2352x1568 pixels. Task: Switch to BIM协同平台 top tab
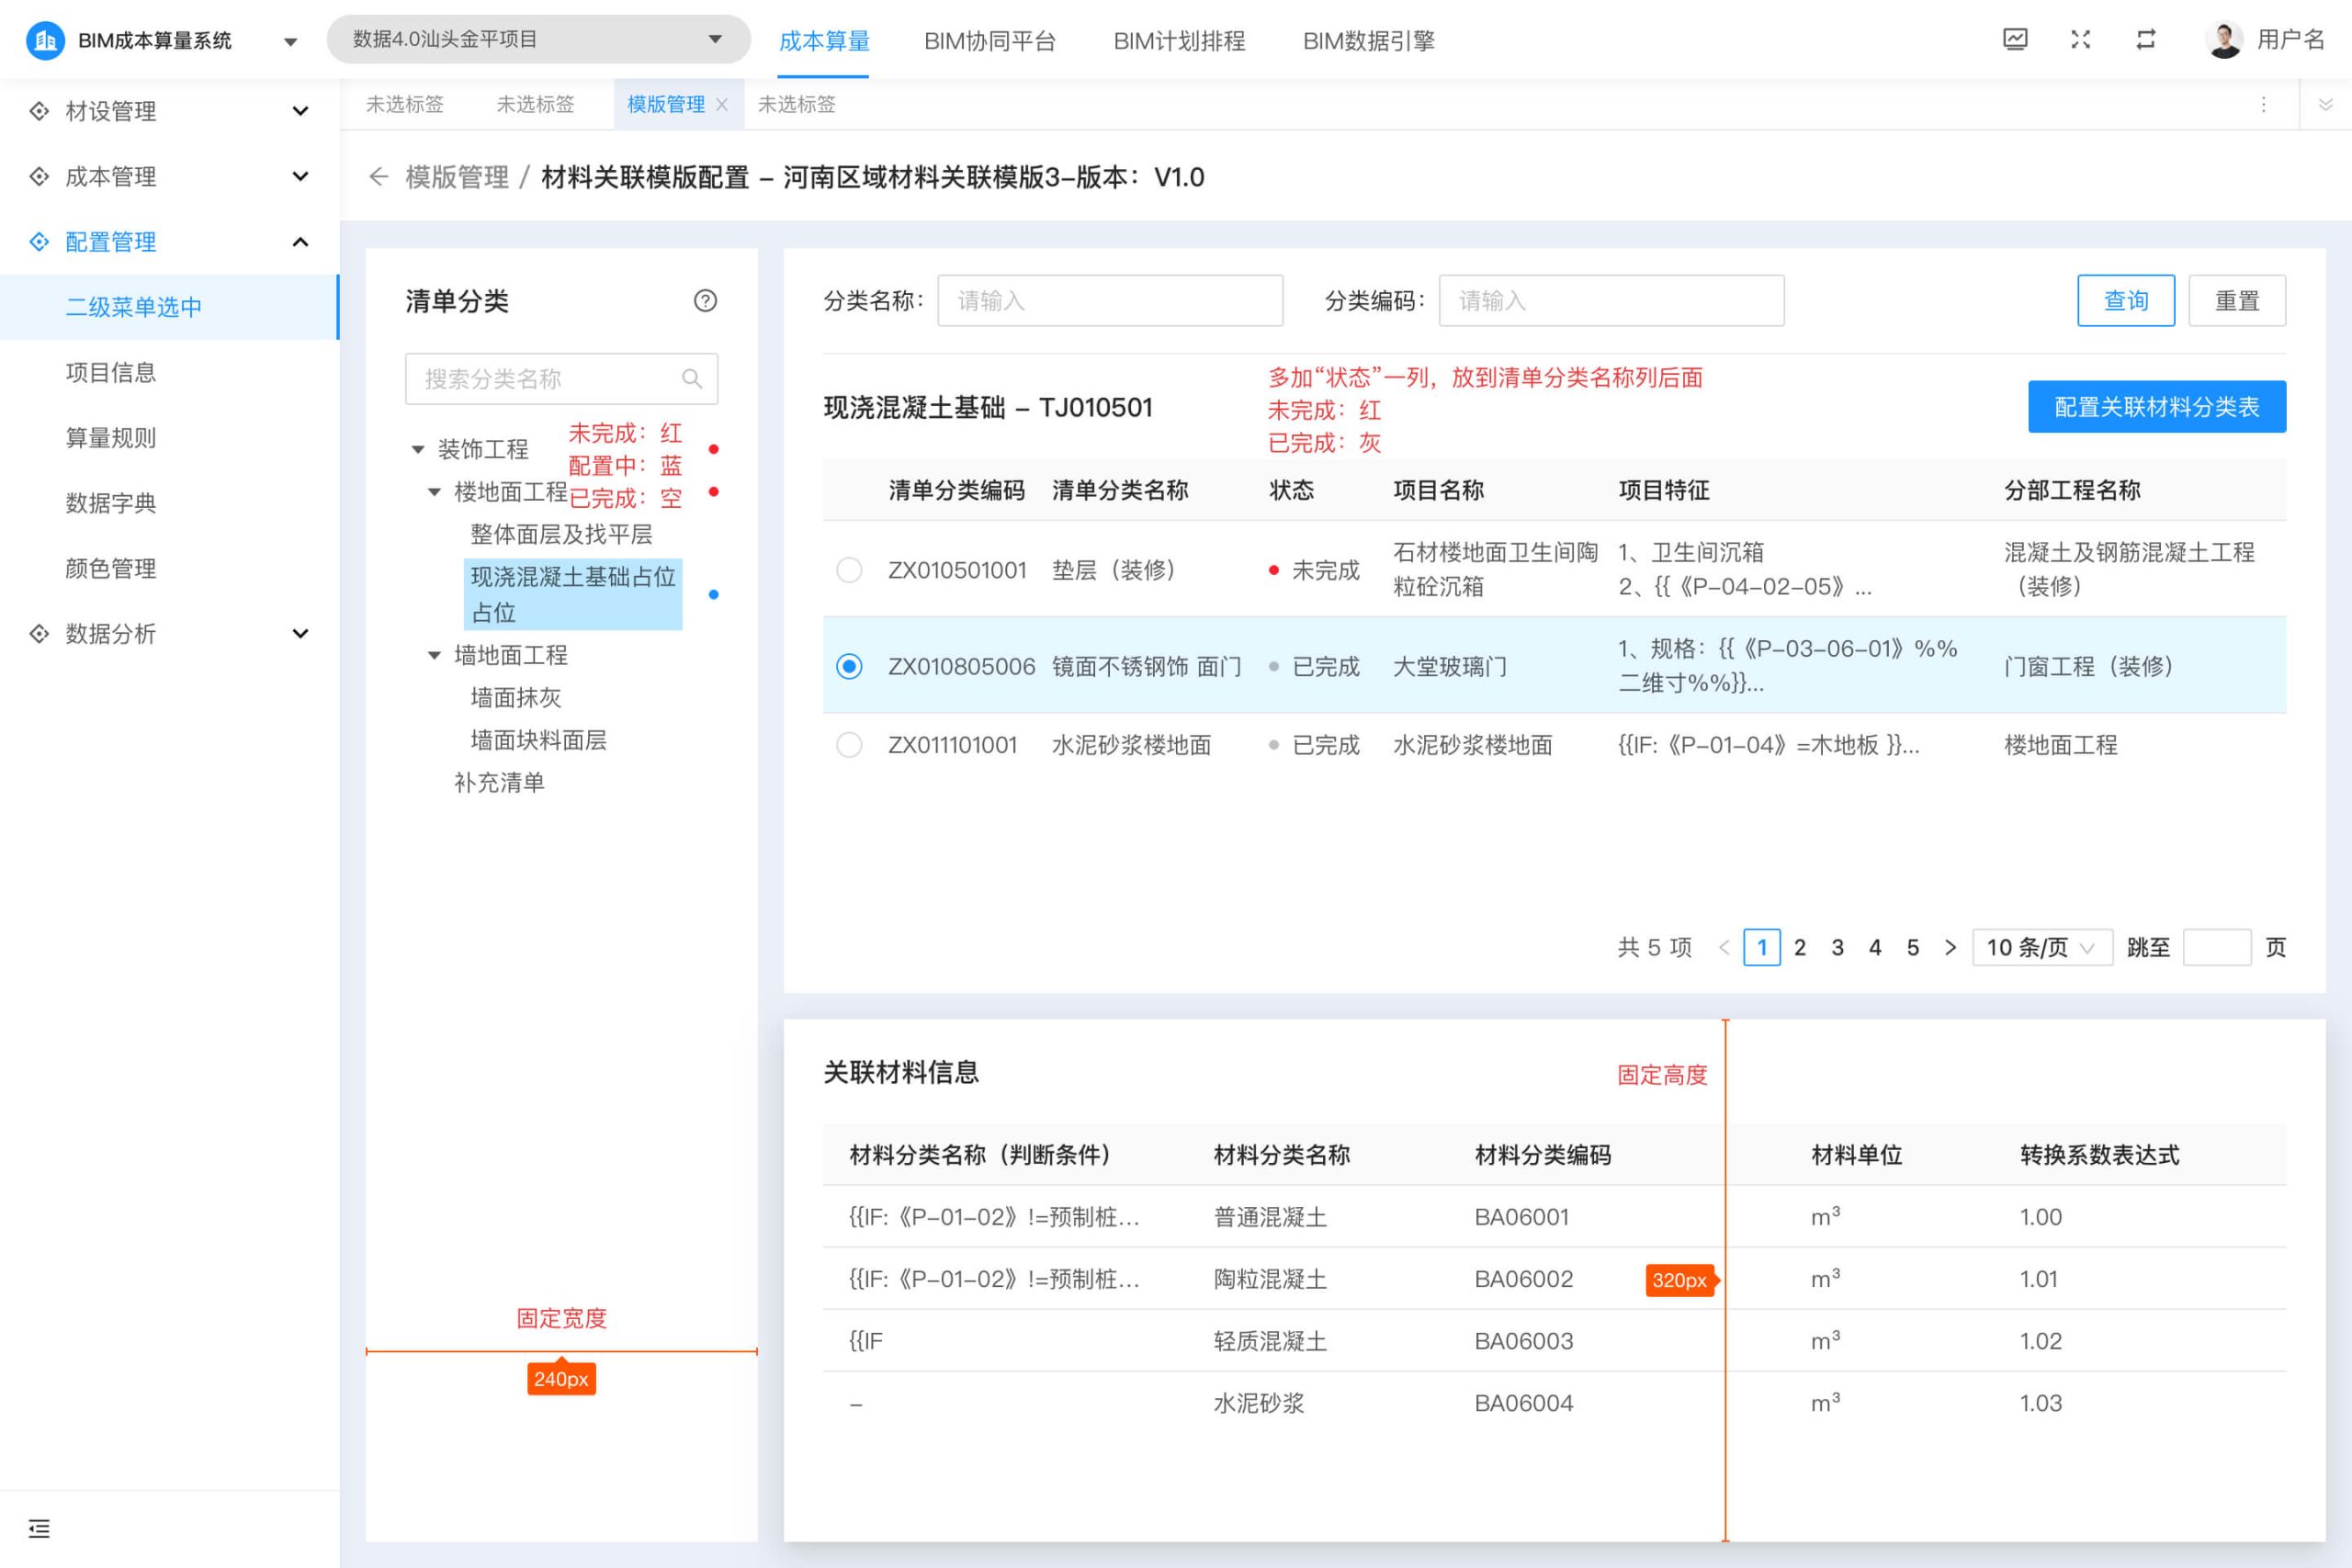(x=989, y=41)
